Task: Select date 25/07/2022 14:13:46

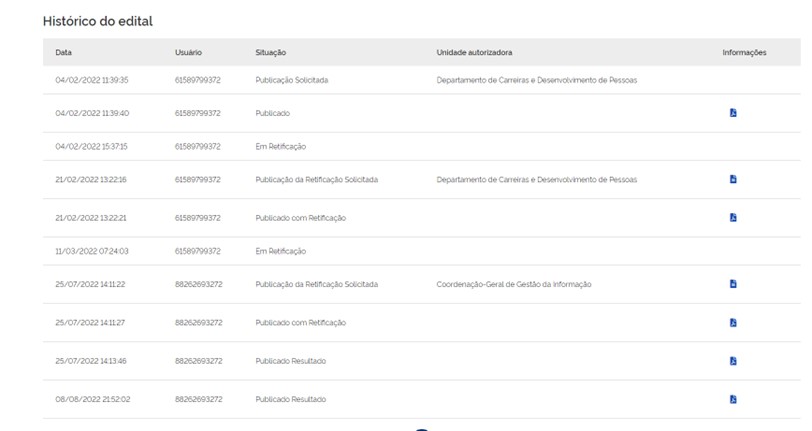Action: [91, 361]
